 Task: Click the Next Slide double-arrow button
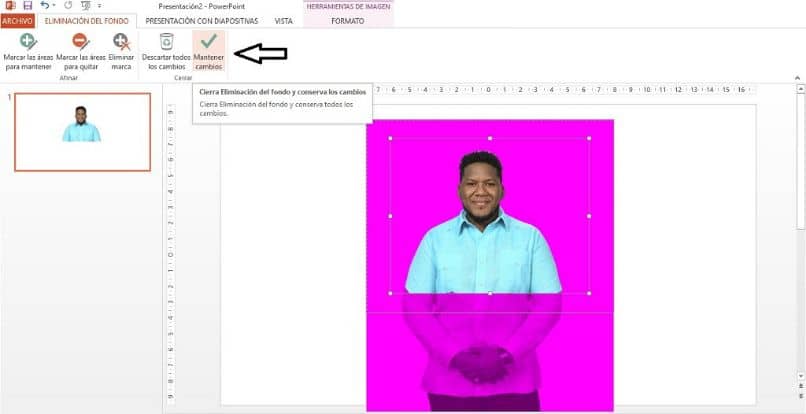point(800,395)
